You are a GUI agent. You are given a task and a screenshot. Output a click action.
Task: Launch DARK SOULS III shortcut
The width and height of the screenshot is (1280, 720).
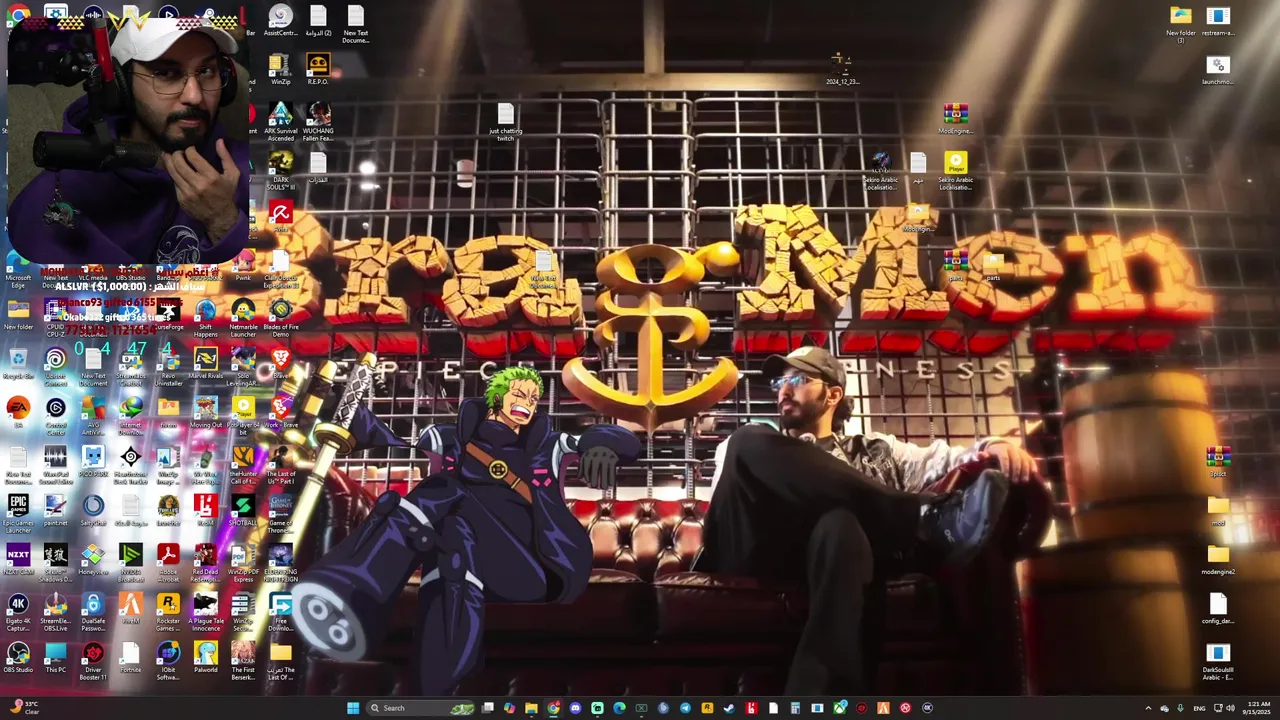[281, 170]
